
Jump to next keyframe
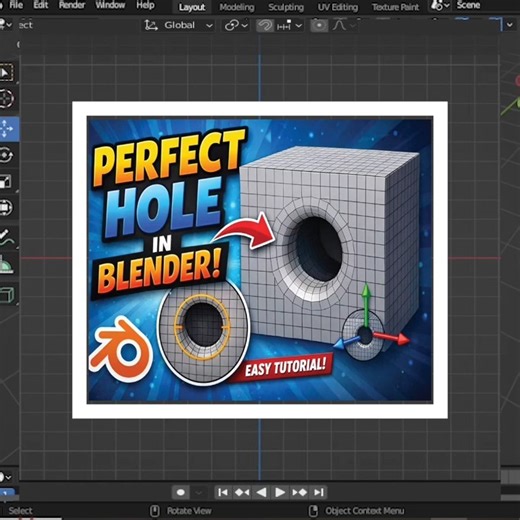point(299,492)
